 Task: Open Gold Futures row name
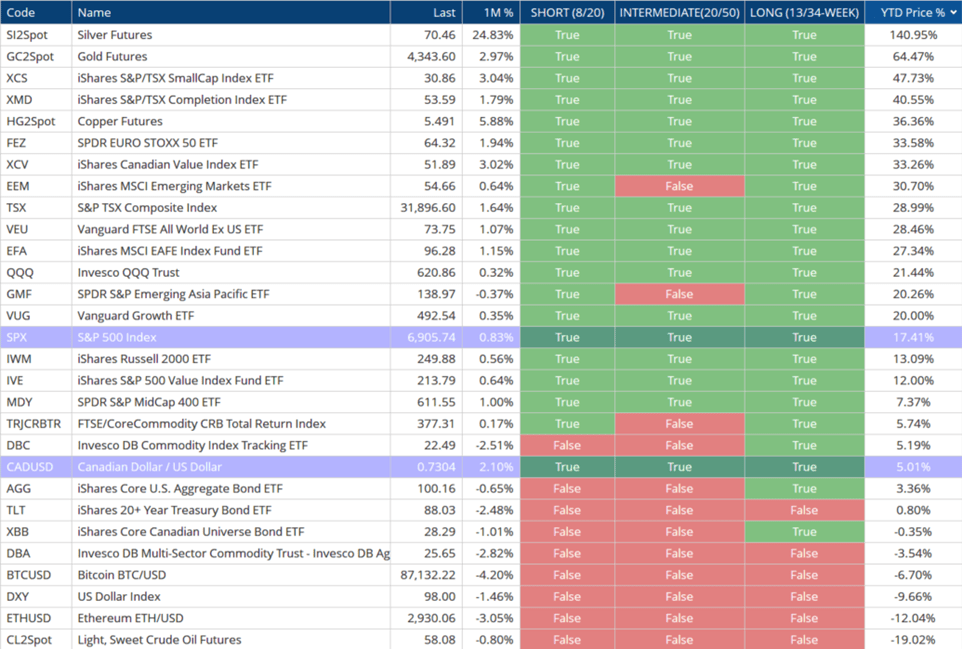112,57
